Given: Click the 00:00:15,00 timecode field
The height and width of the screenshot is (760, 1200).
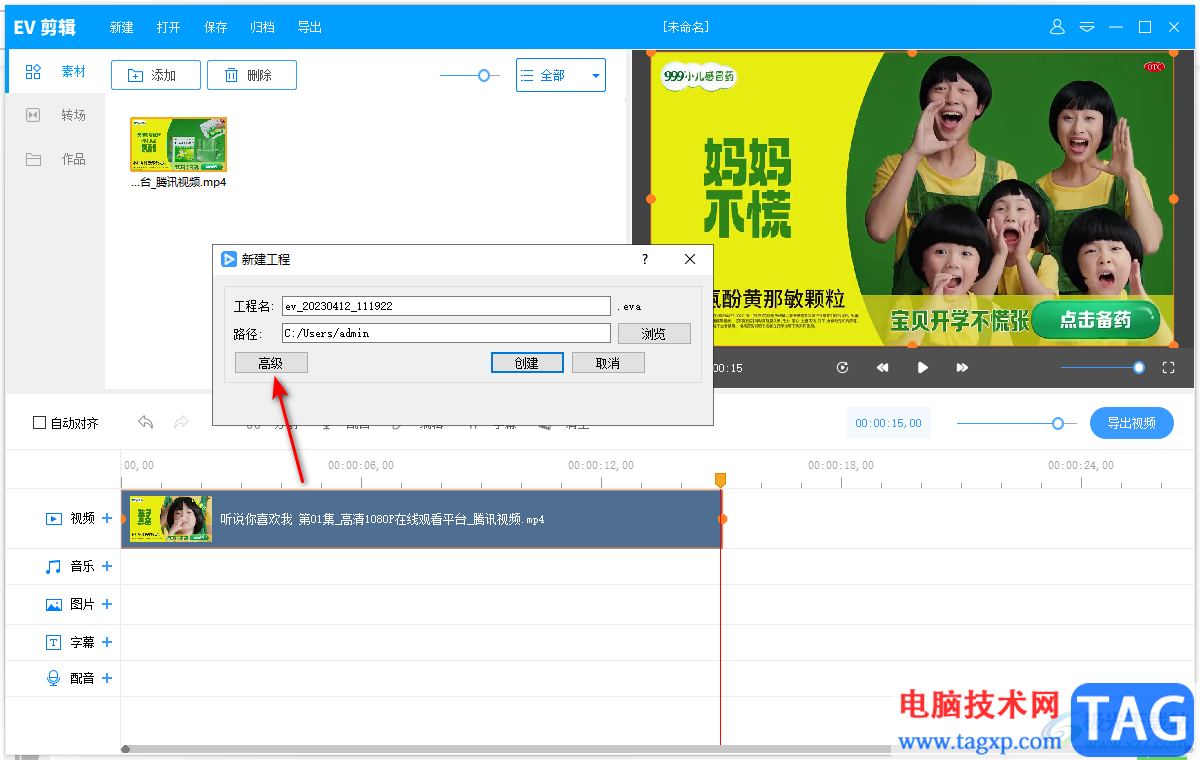Looking at the screenshot, I should point(888,424).
